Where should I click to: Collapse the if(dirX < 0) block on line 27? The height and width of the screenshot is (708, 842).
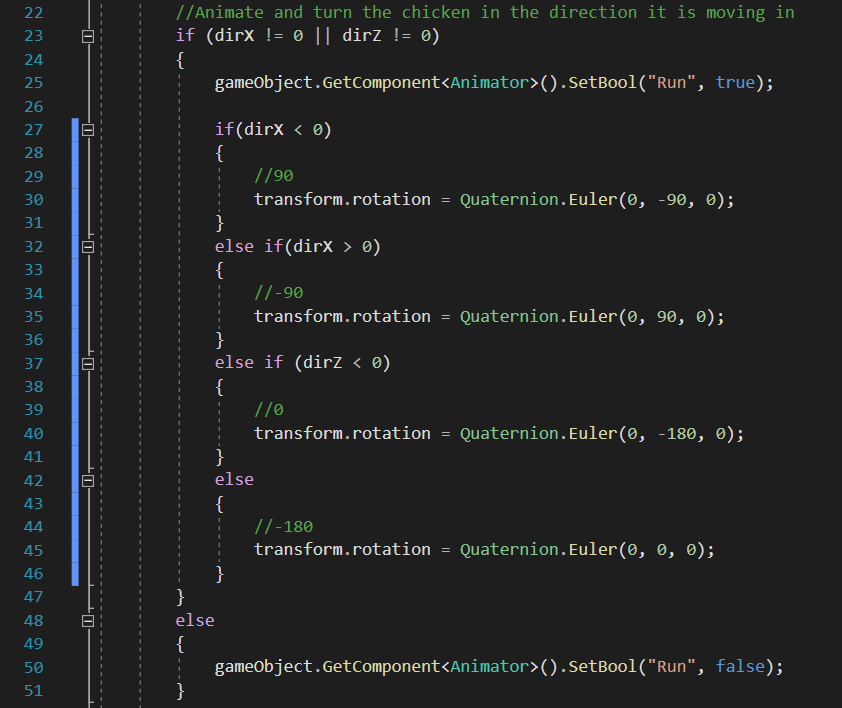[x=87, y=129]
